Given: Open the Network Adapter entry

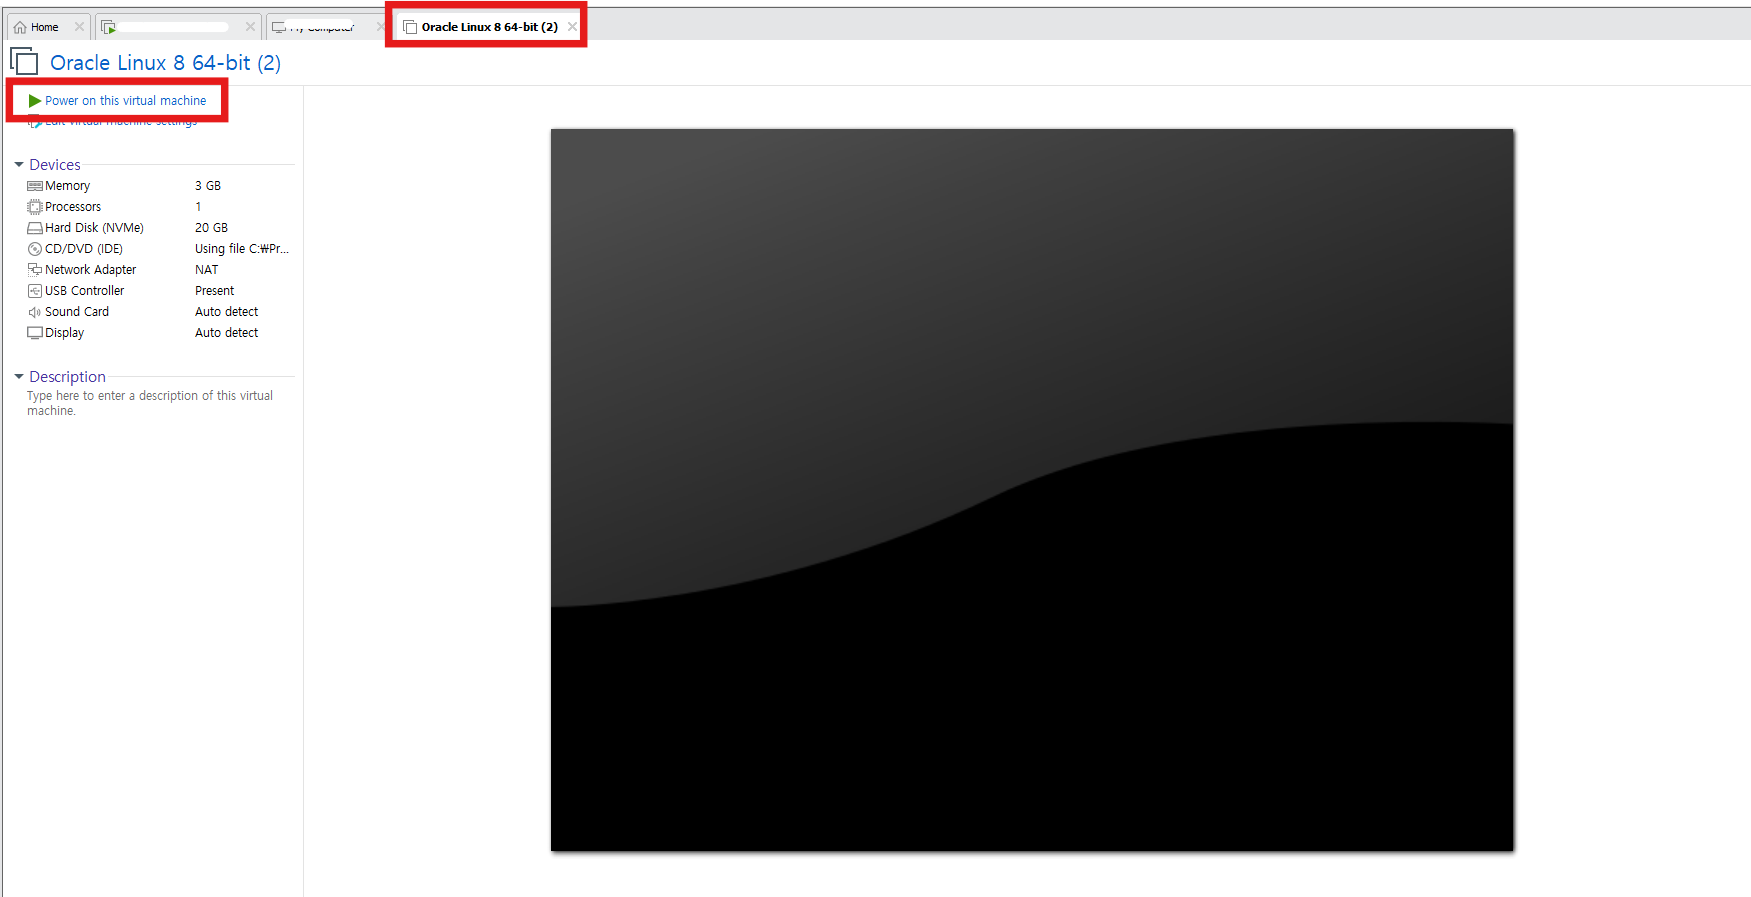Looking at the screenshot, I should [90, 270].
